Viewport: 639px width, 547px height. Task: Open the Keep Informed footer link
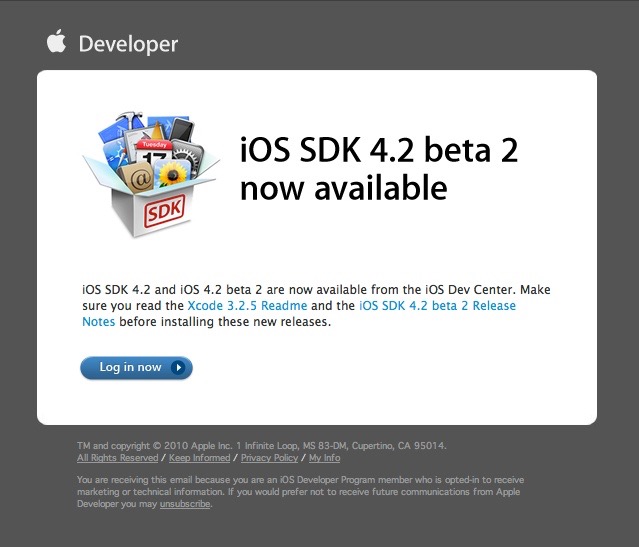coord(200,458)
